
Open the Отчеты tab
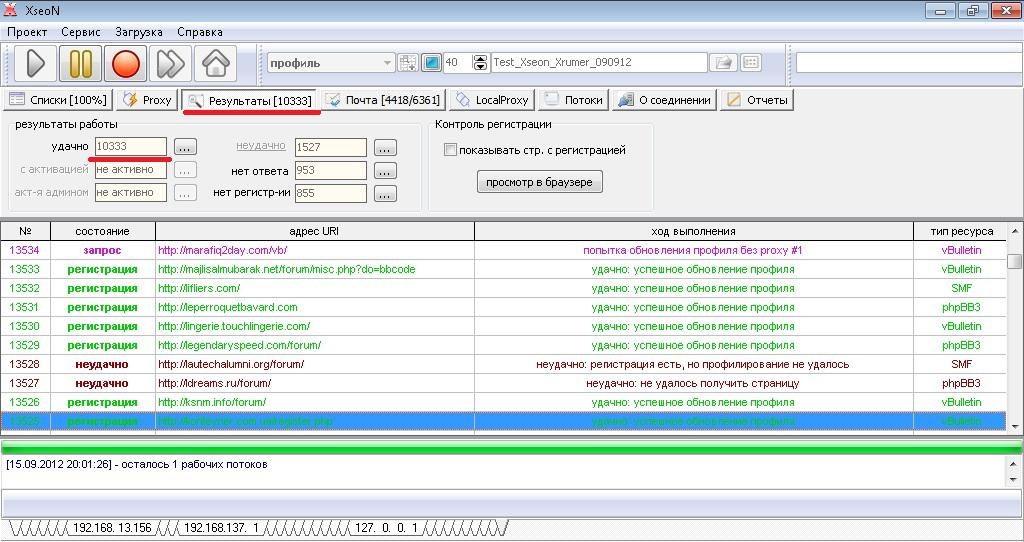757,100
